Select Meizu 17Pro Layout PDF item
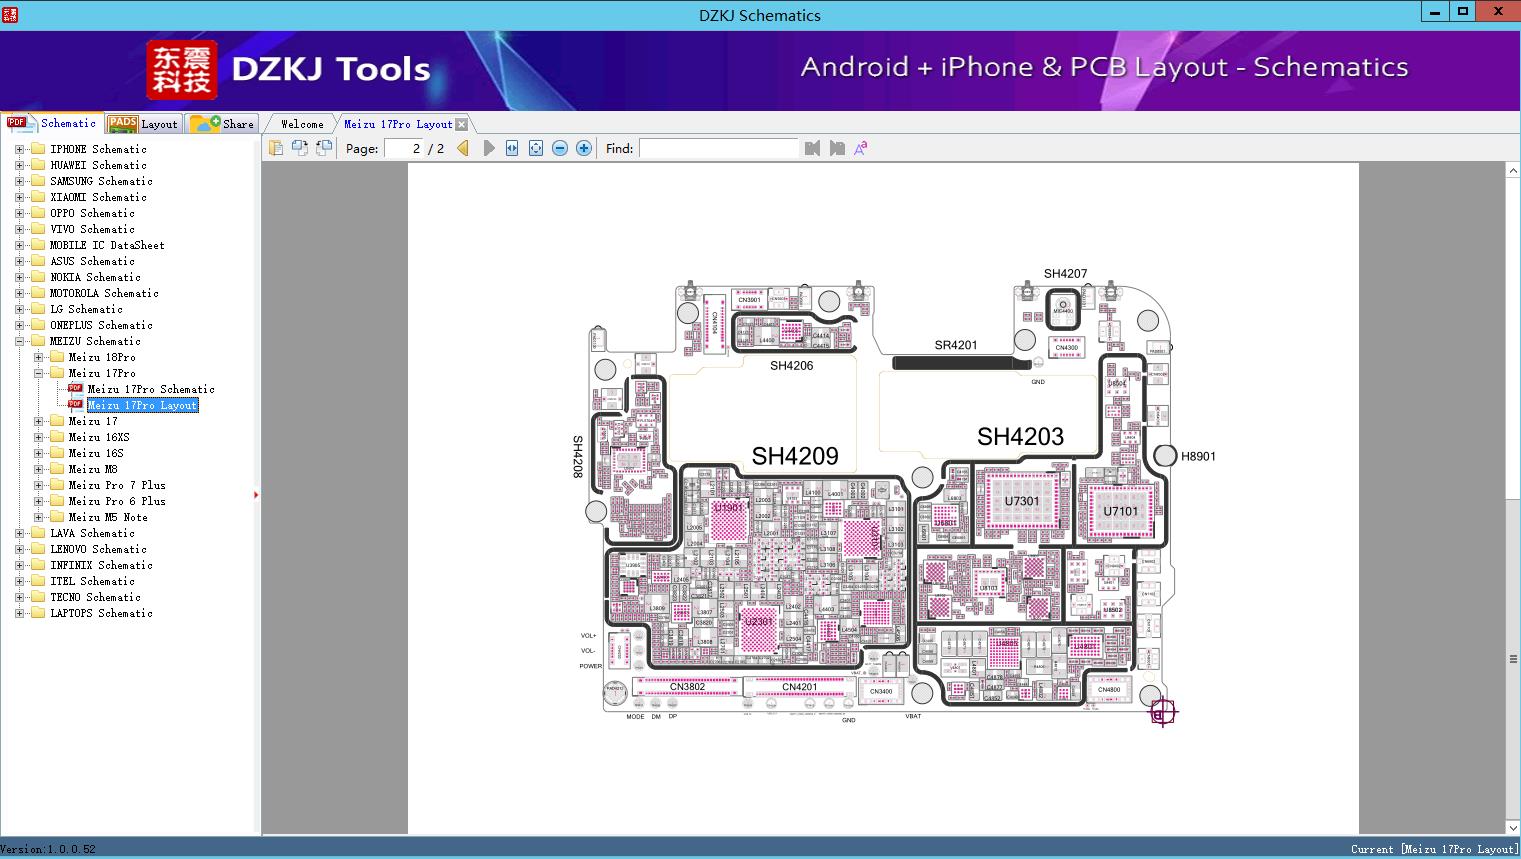The width and height of the screenshot is (1521, 859). pos(143,405)
